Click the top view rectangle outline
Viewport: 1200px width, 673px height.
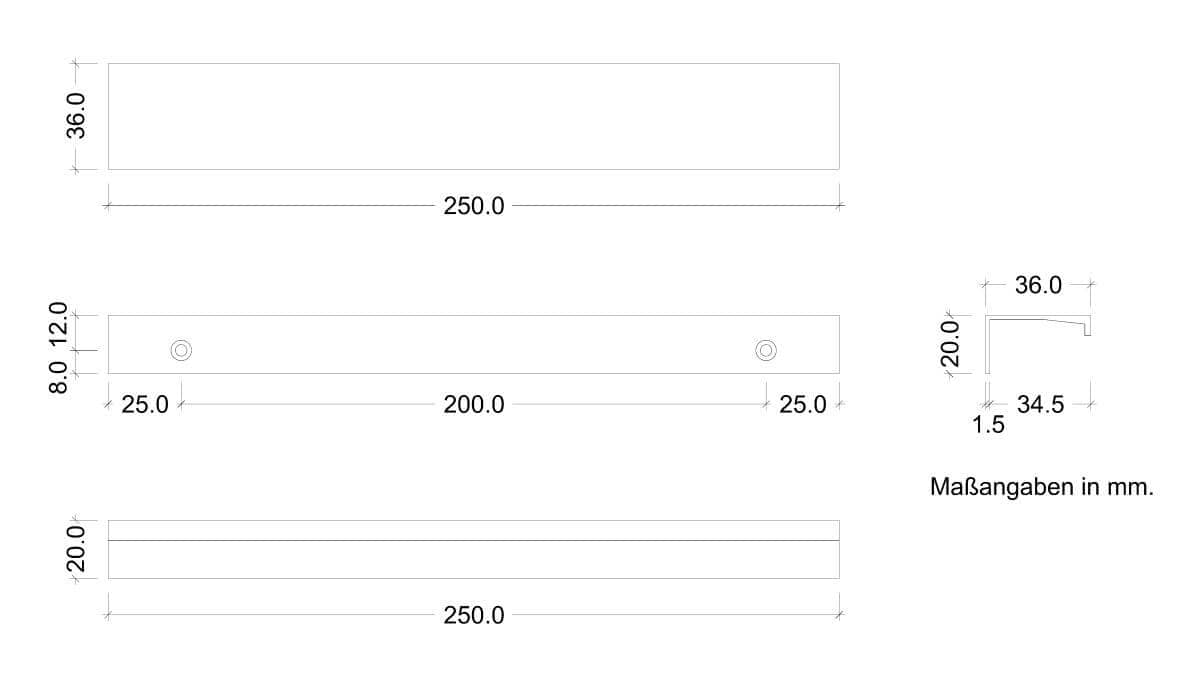click(473, 116)
